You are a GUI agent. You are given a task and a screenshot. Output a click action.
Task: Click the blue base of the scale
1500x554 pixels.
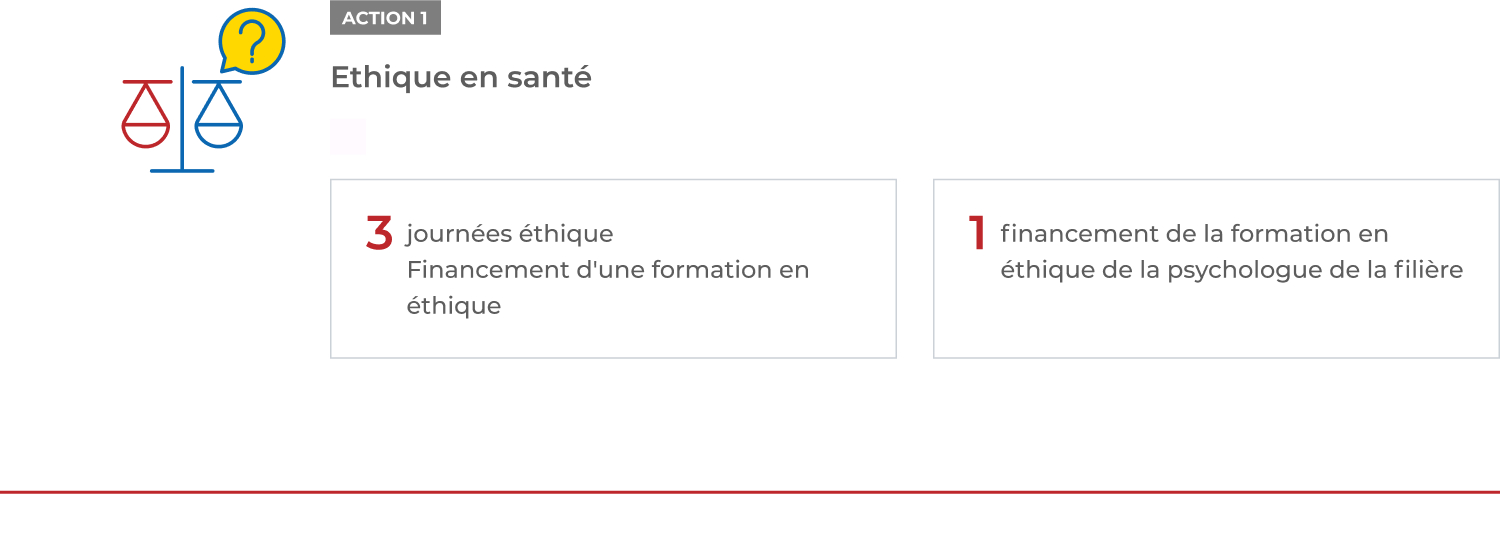(x=182, y=171)
